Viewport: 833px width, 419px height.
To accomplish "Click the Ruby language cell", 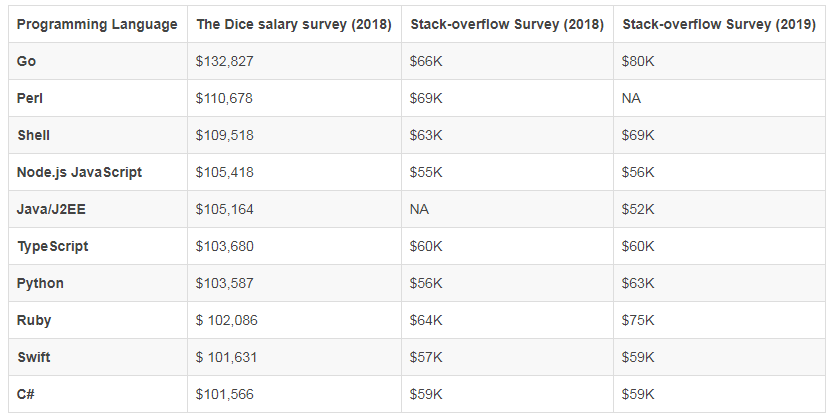I will (34, 320).
